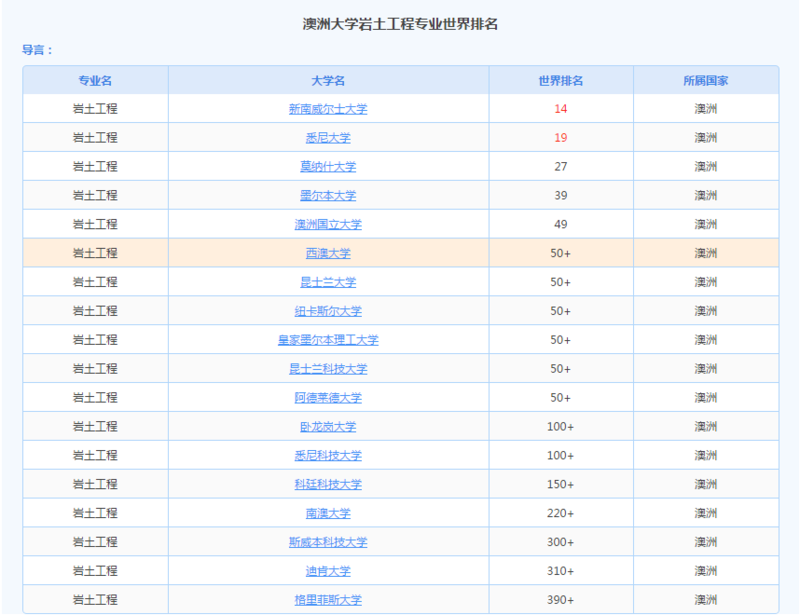Click 澳洲 in the 新南威尔士大学 row
This screenshot has width=800, height=615.
[x=706, y=109]
